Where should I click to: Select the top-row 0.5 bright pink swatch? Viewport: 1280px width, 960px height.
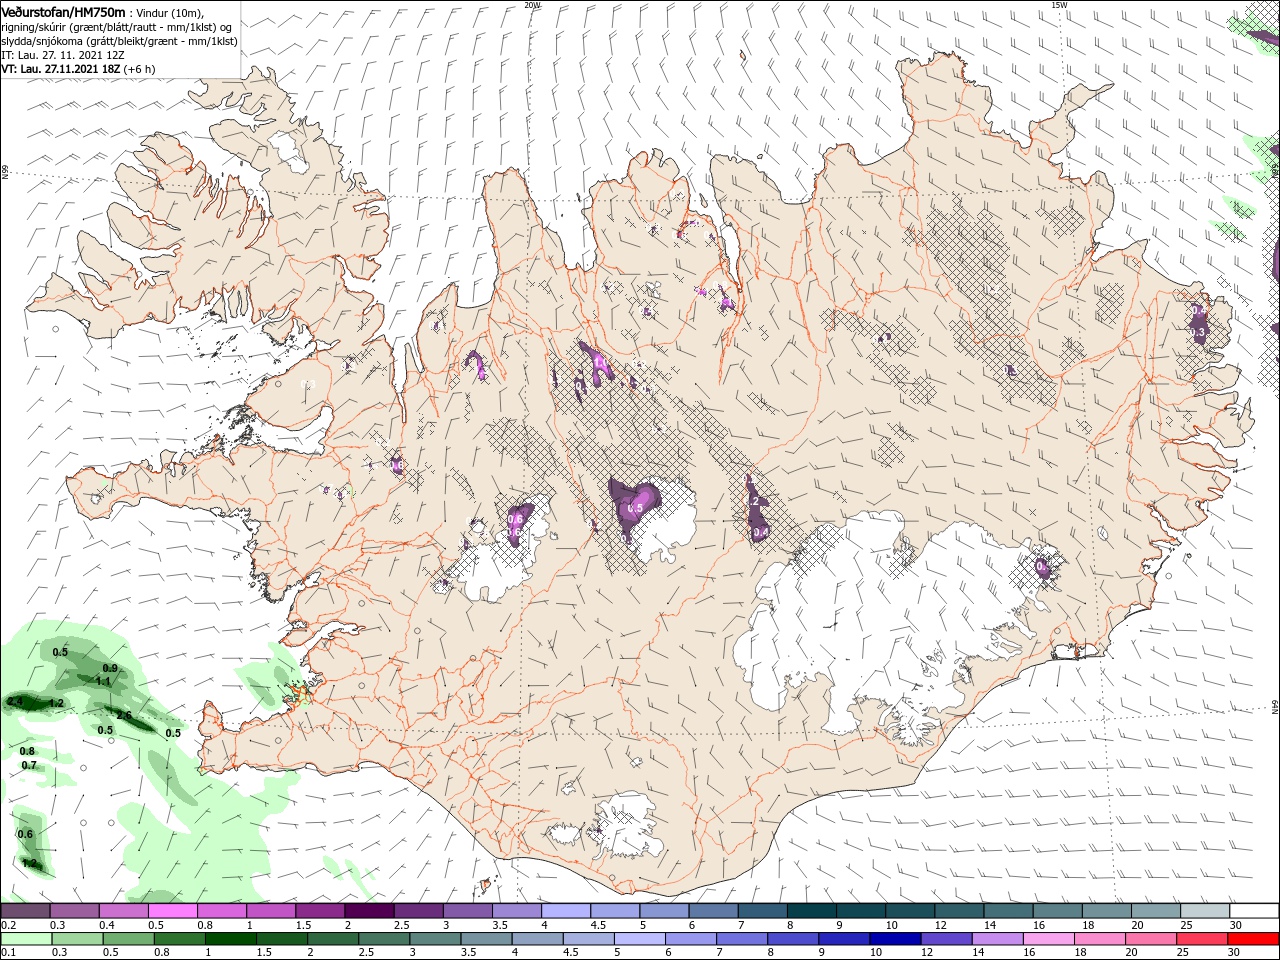[x=172, y=911]
